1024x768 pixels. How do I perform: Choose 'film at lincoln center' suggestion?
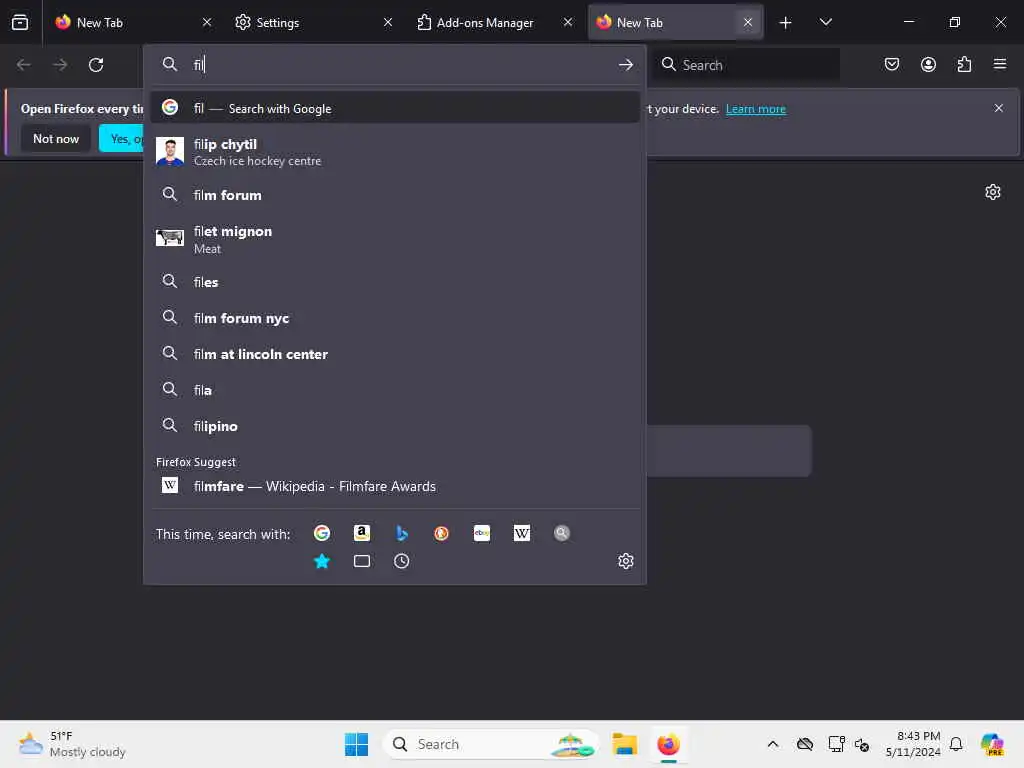tap(394, 354)
